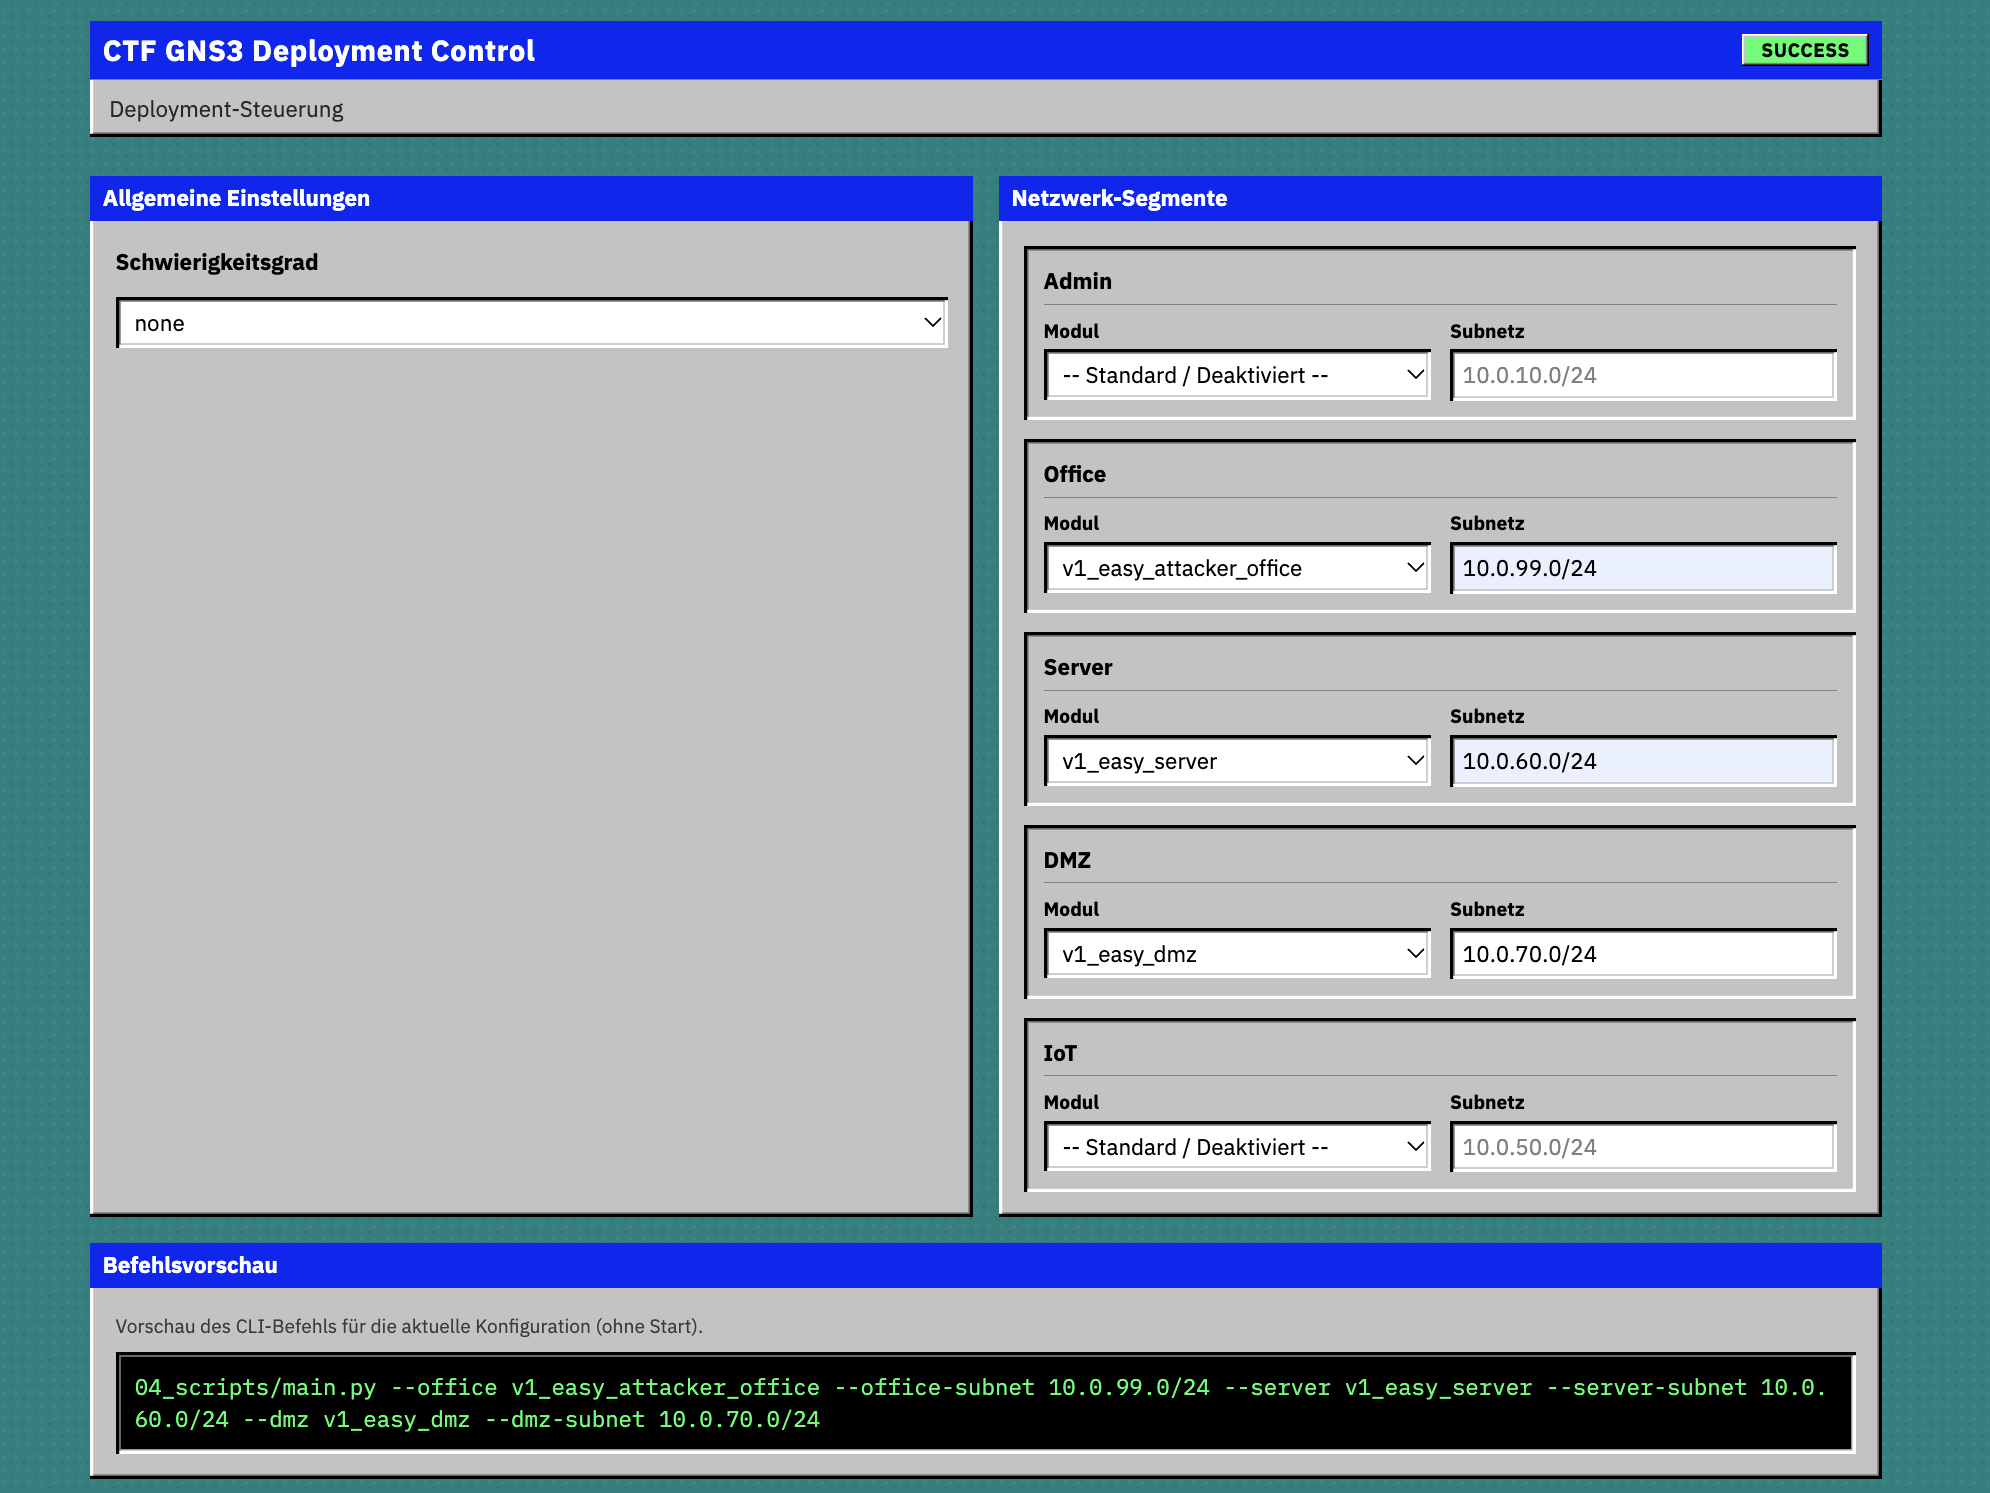Screen dimensions: 1990x1493
Task: Click the IoT segment heading
Action: coord(1060,1053)
